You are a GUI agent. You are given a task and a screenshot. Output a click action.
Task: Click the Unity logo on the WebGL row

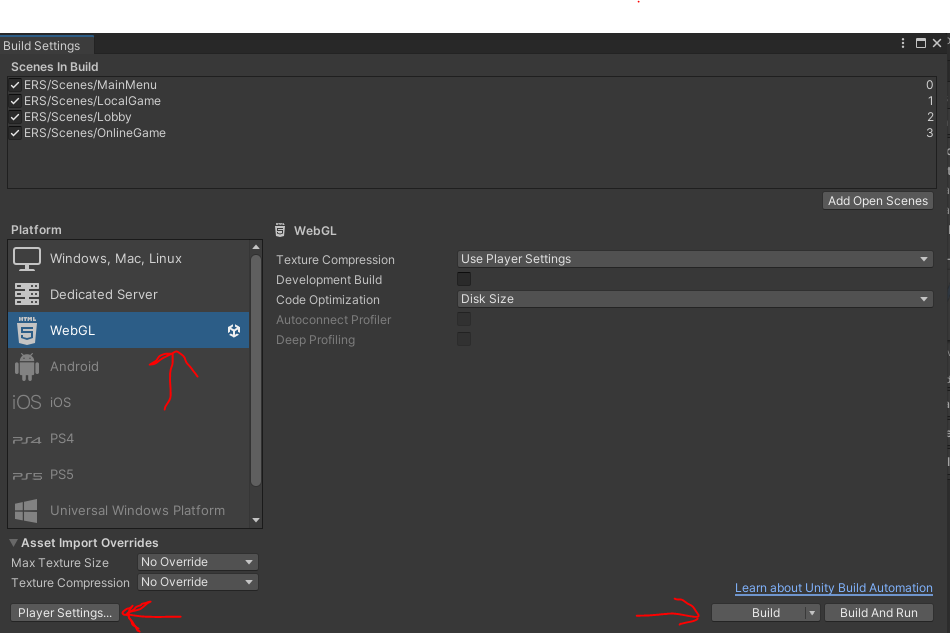point(234,330)
